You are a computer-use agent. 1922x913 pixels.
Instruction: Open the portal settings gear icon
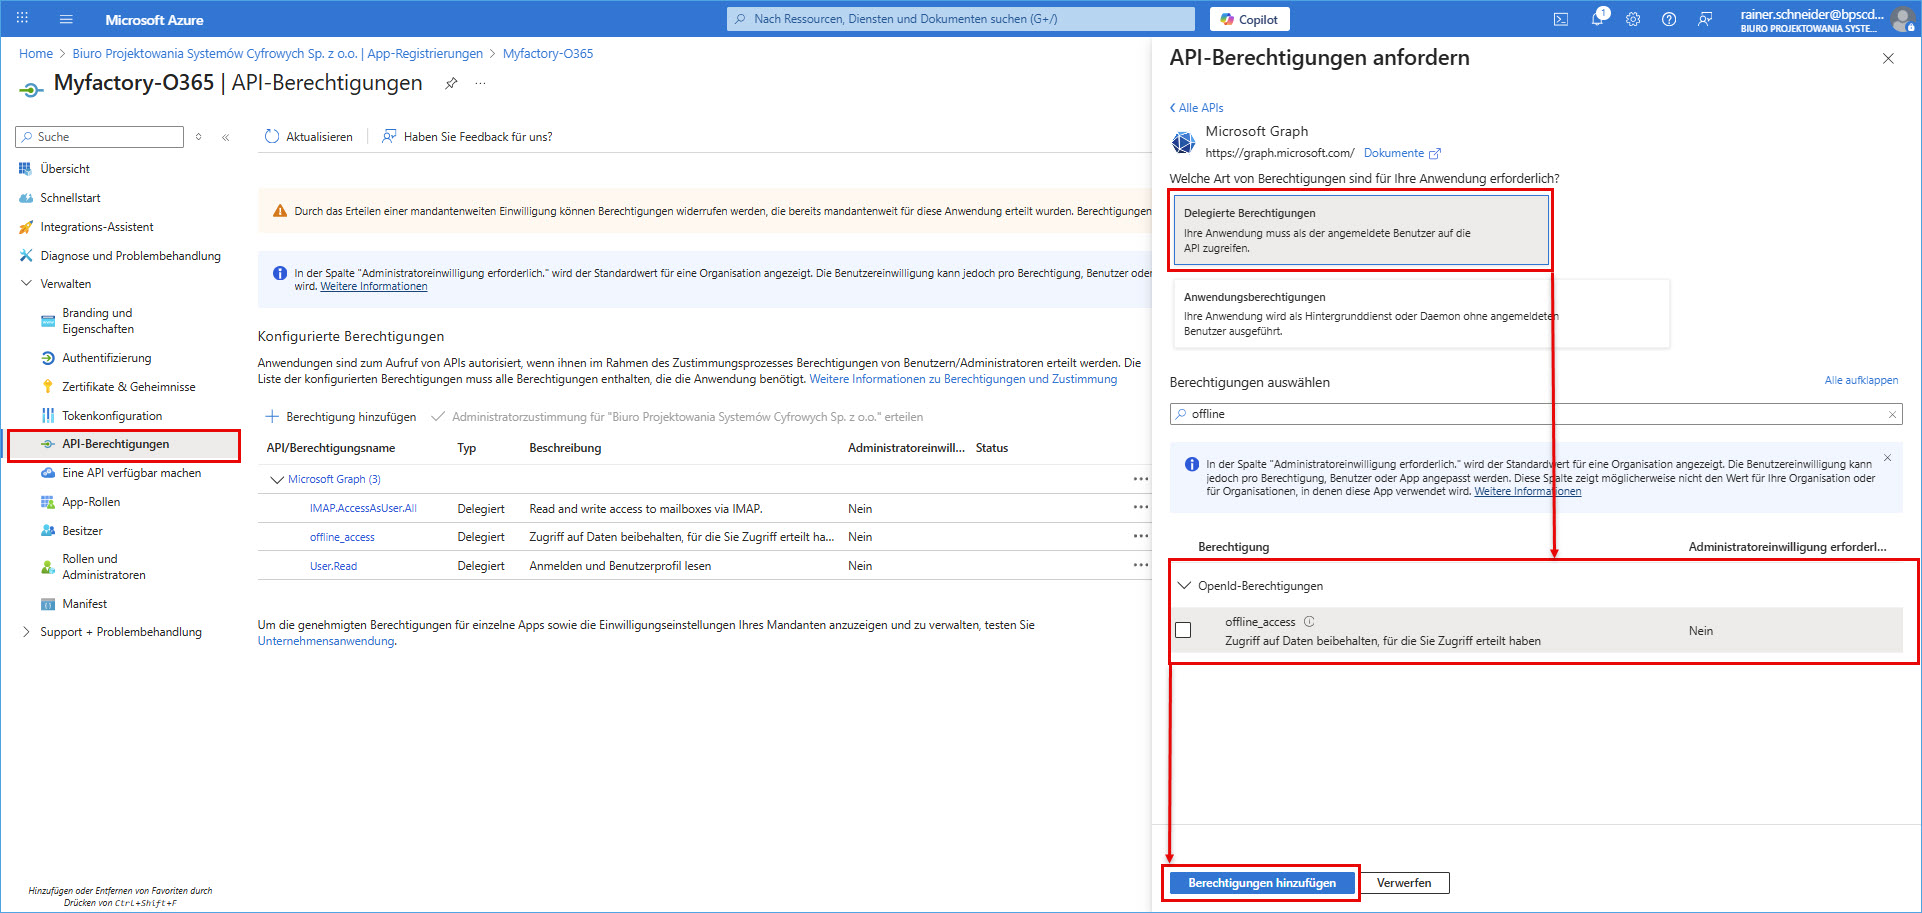pyautogui.click(x=1633, y=19)
